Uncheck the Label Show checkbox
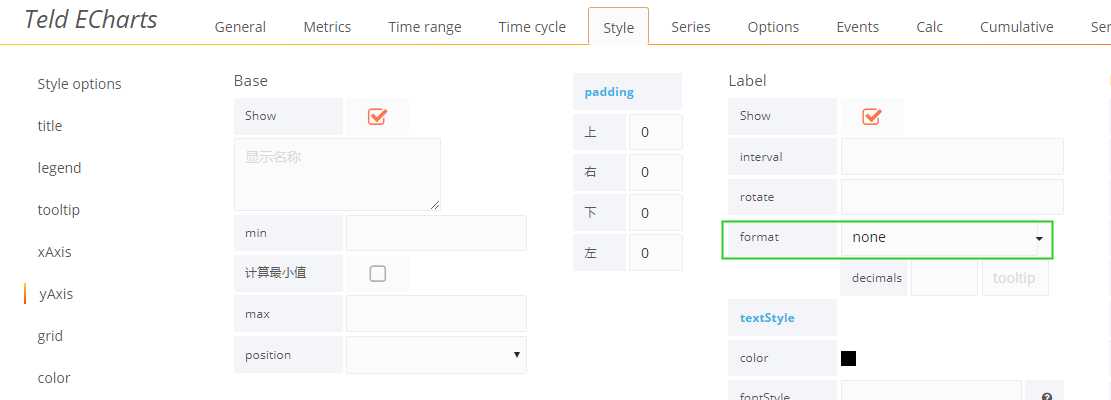The image size is (1111, 400). (x=871, y=116)
